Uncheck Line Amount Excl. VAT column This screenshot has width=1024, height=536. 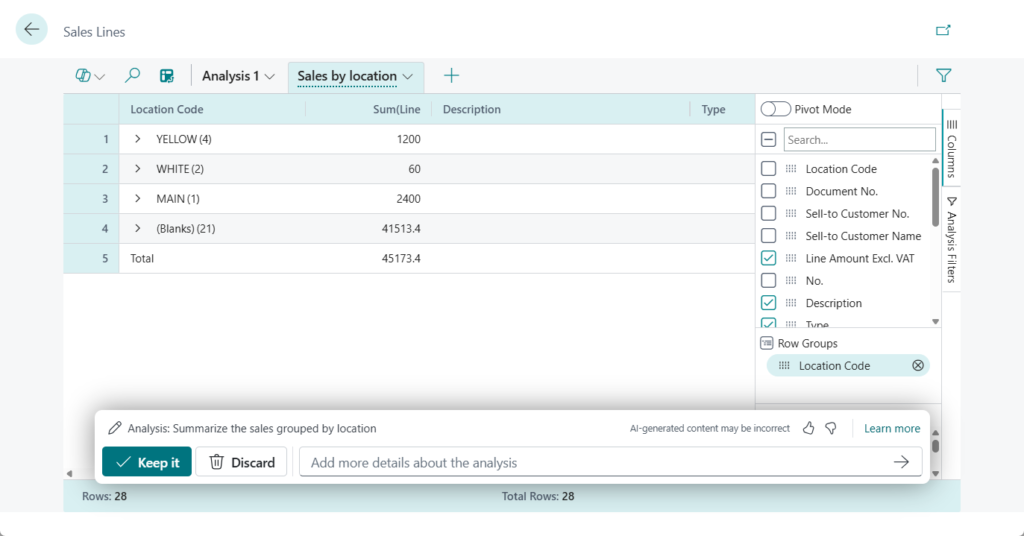[x=769, y=258]
